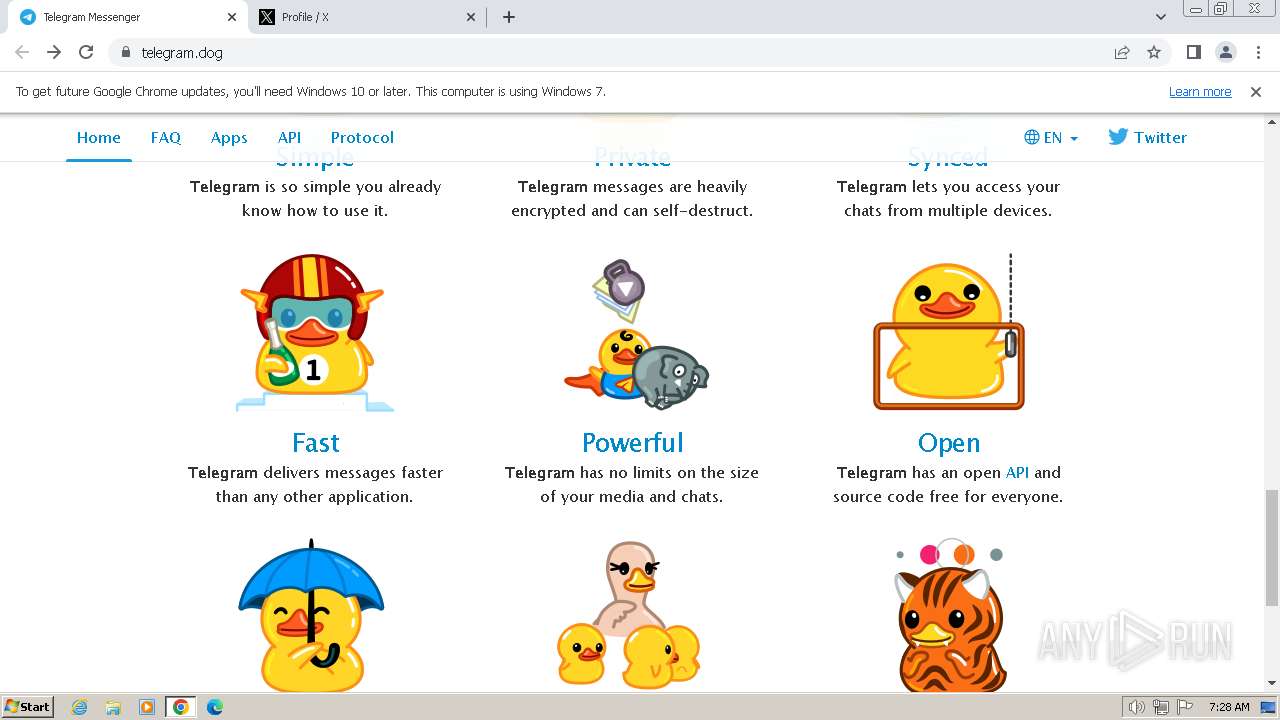Click the duck with blue umbrella image
Screen dimensions: 1280x720
(312, 615)
